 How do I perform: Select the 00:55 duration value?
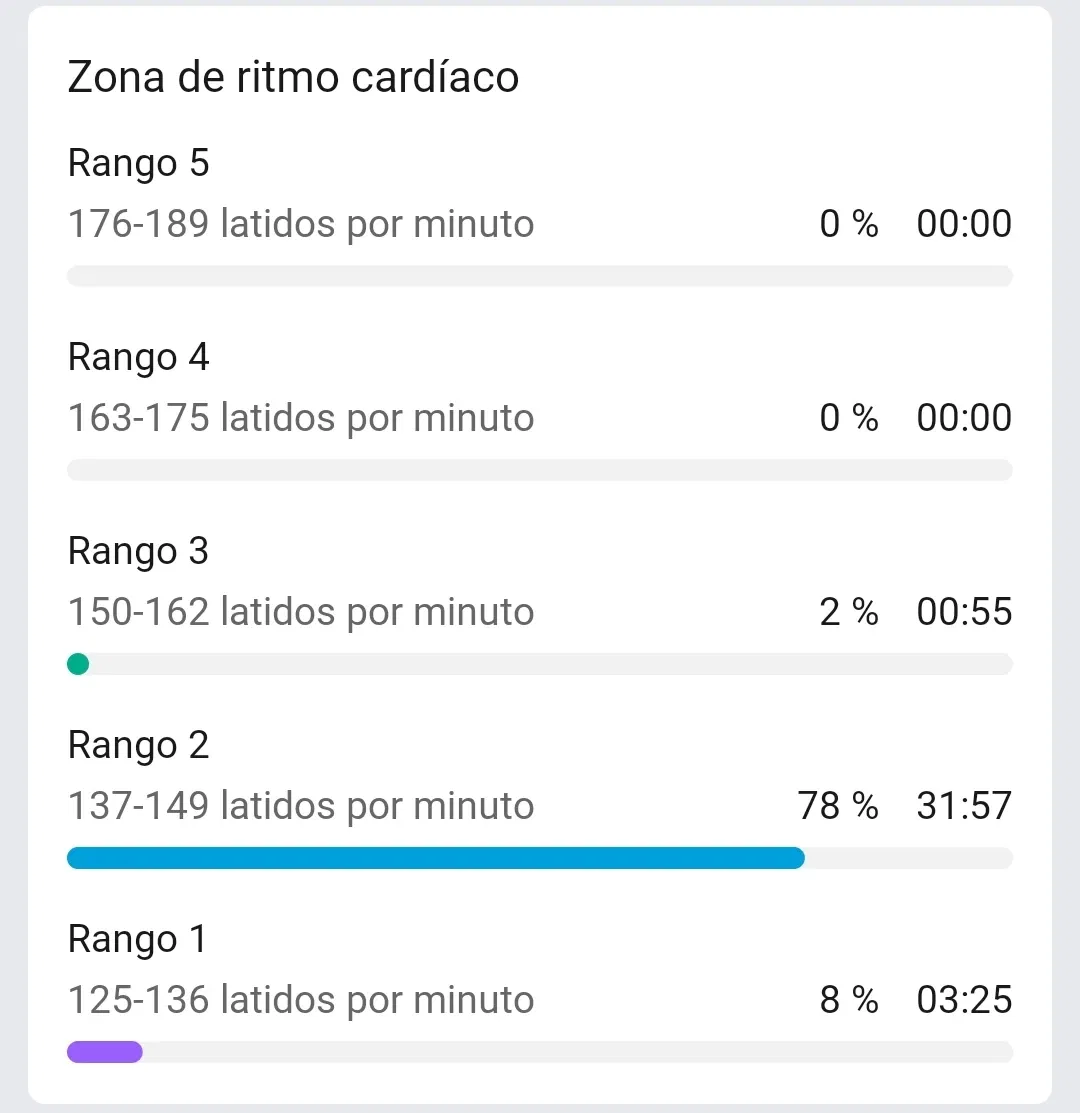coord(964,612)
